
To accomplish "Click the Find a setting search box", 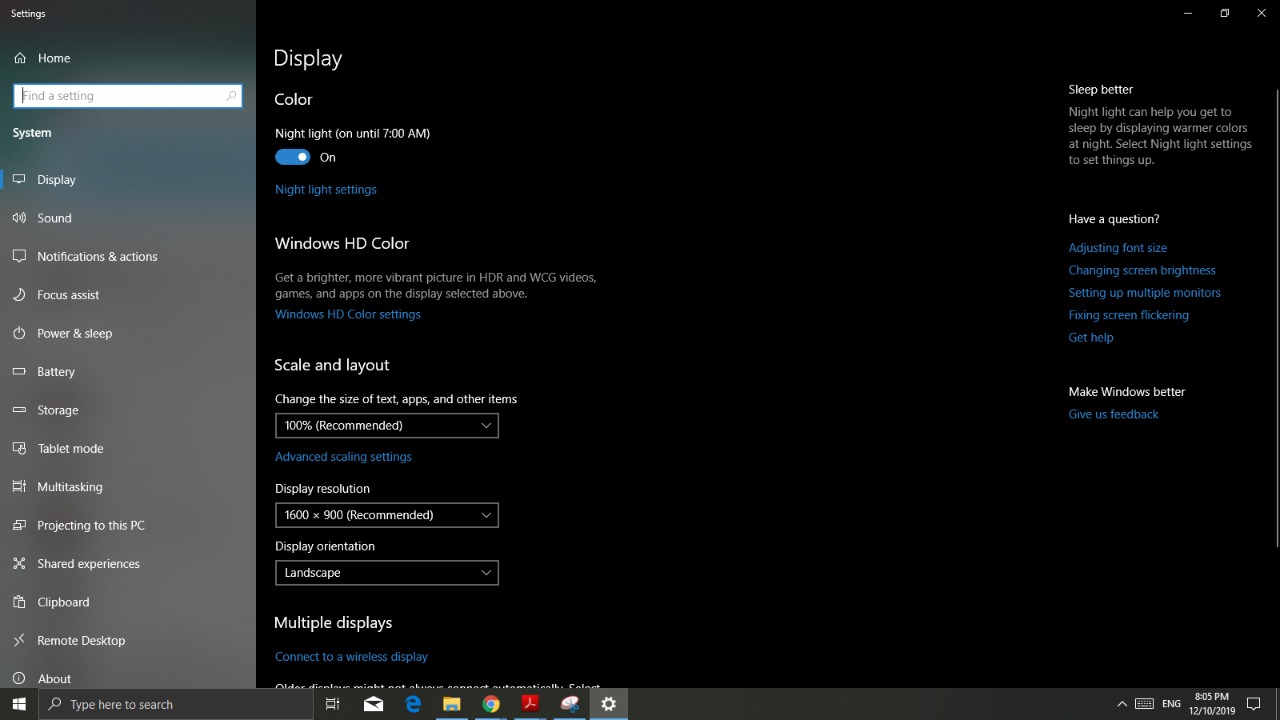I will 128,96.
